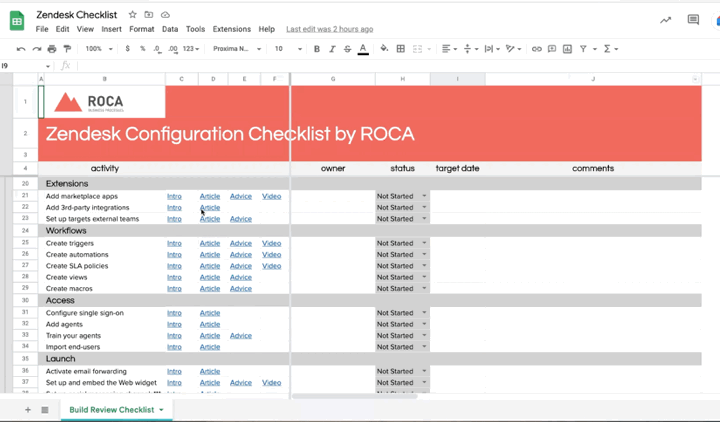Open the Insert menu

click(112, 29)
